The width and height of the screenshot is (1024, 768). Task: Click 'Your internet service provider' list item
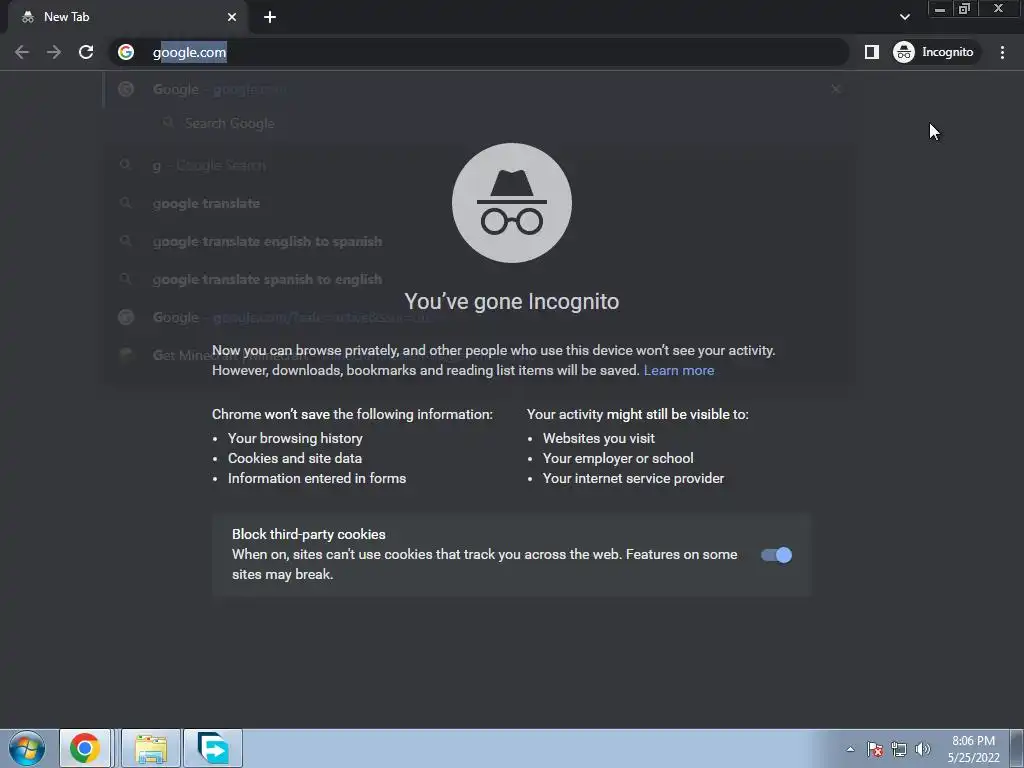(x=633, y=479)
